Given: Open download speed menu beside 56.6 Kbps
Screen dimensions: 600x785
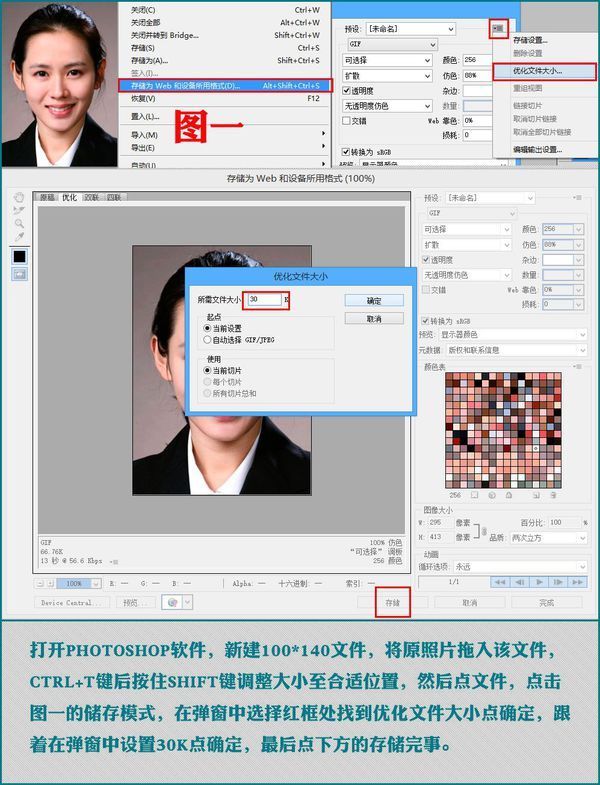Looking at the screenshot, I should (115, 562).
